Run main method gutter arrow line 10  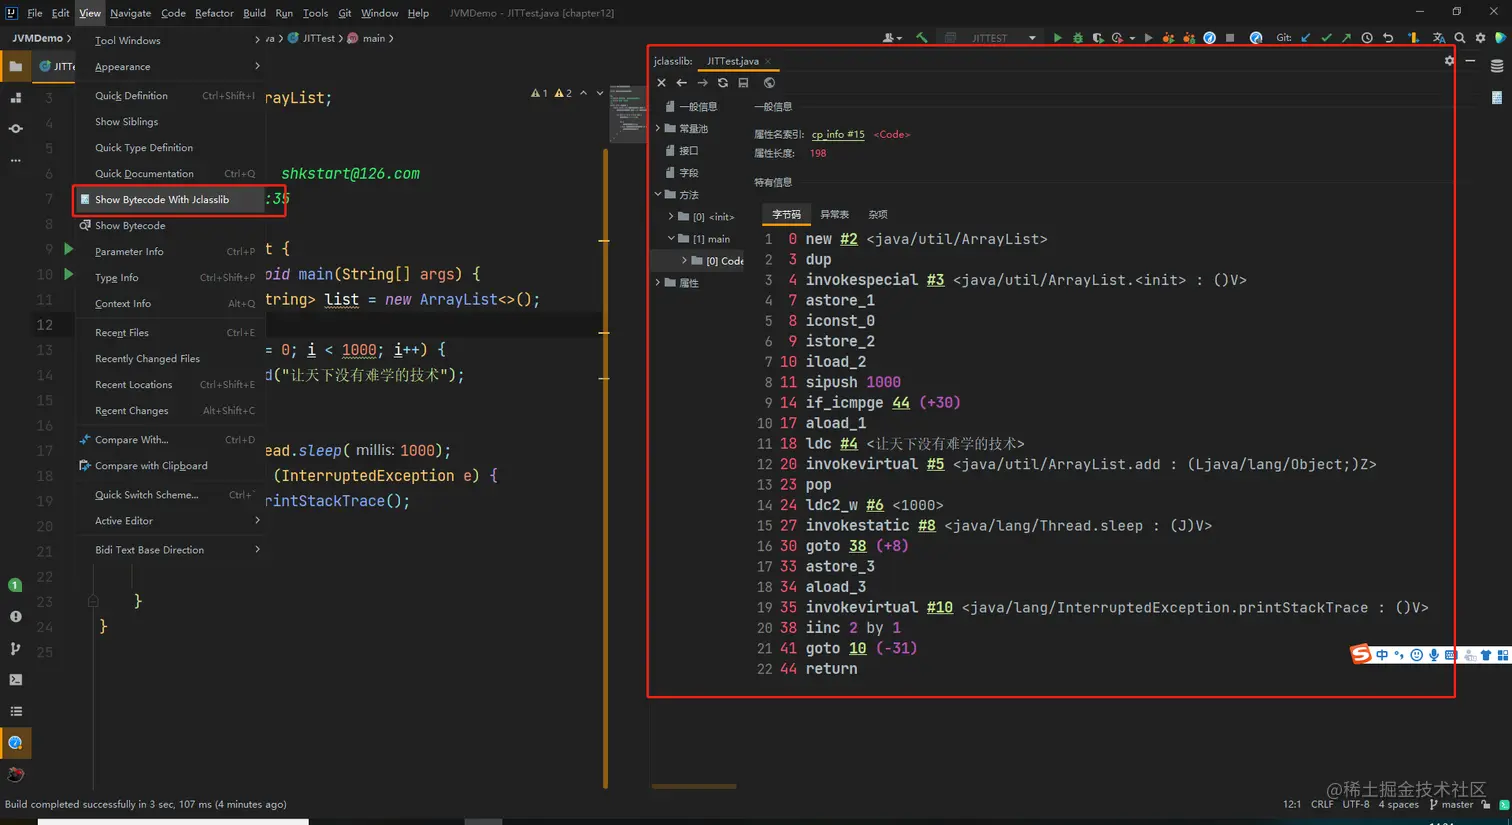[x=69, y=274]
